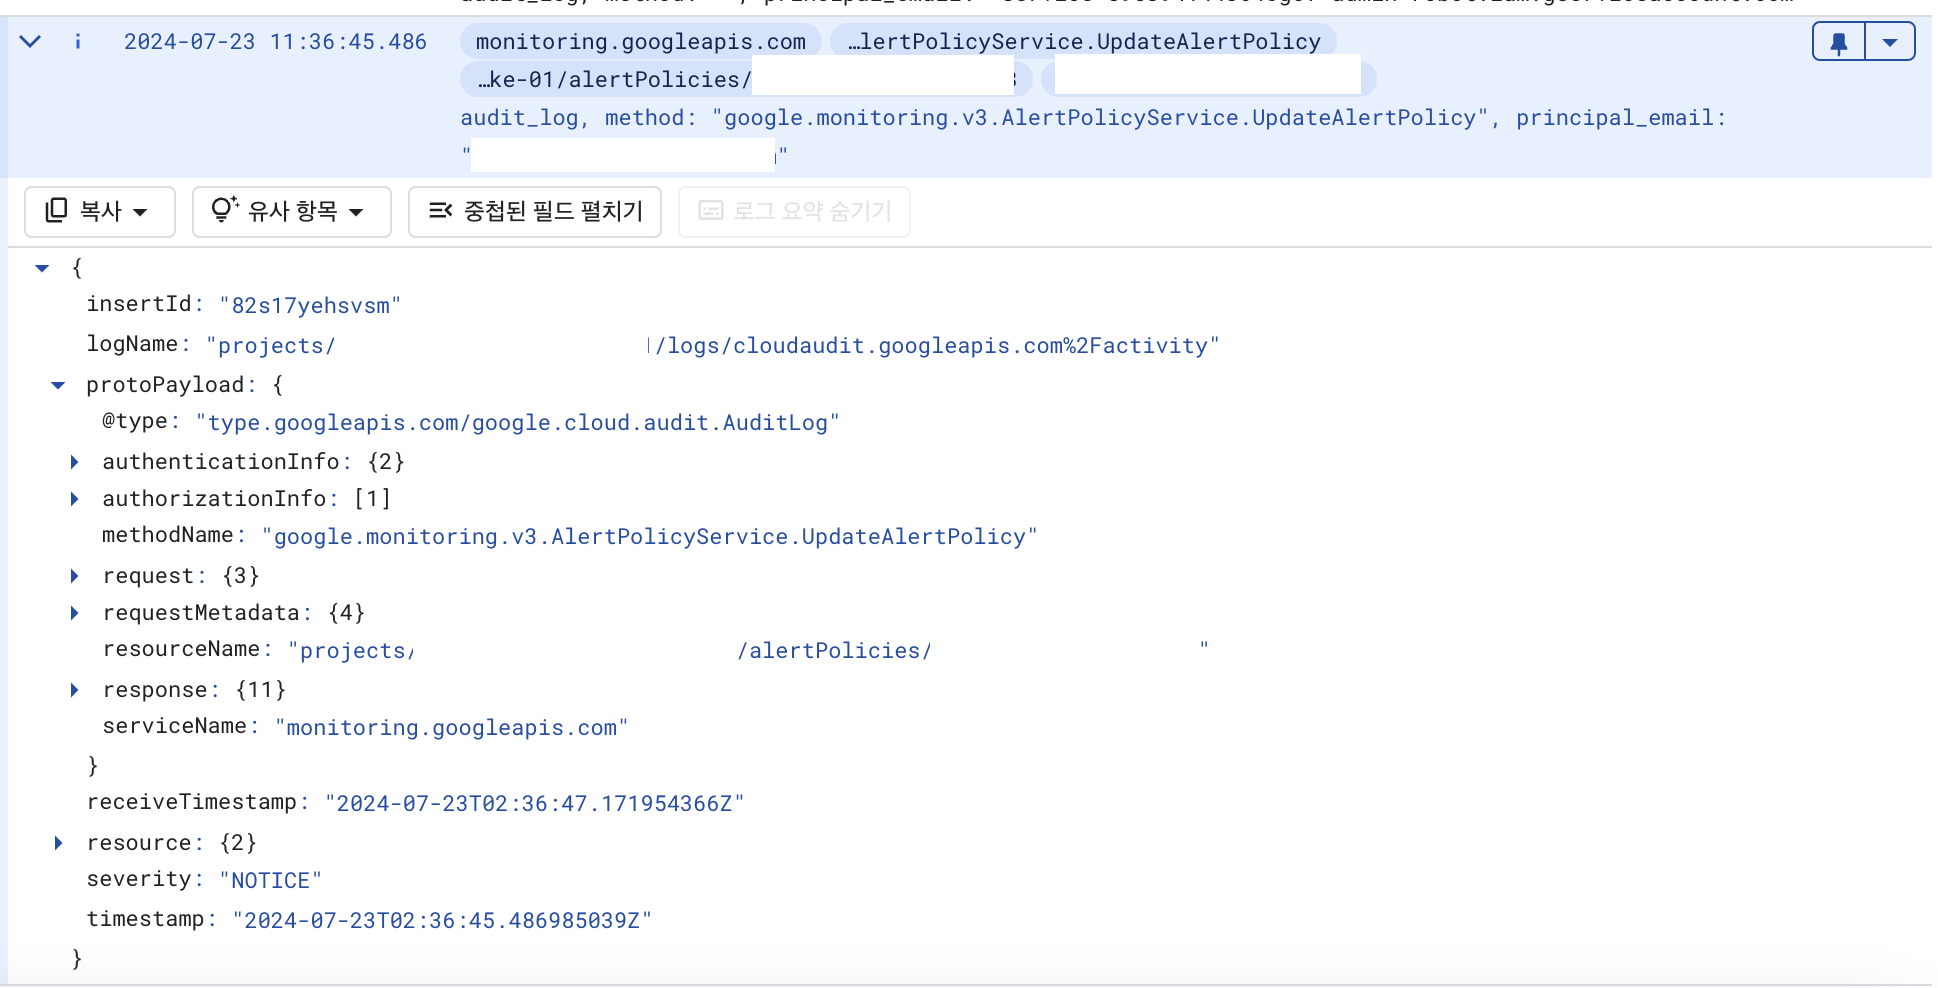Pin this log entry

point(1839,42)
